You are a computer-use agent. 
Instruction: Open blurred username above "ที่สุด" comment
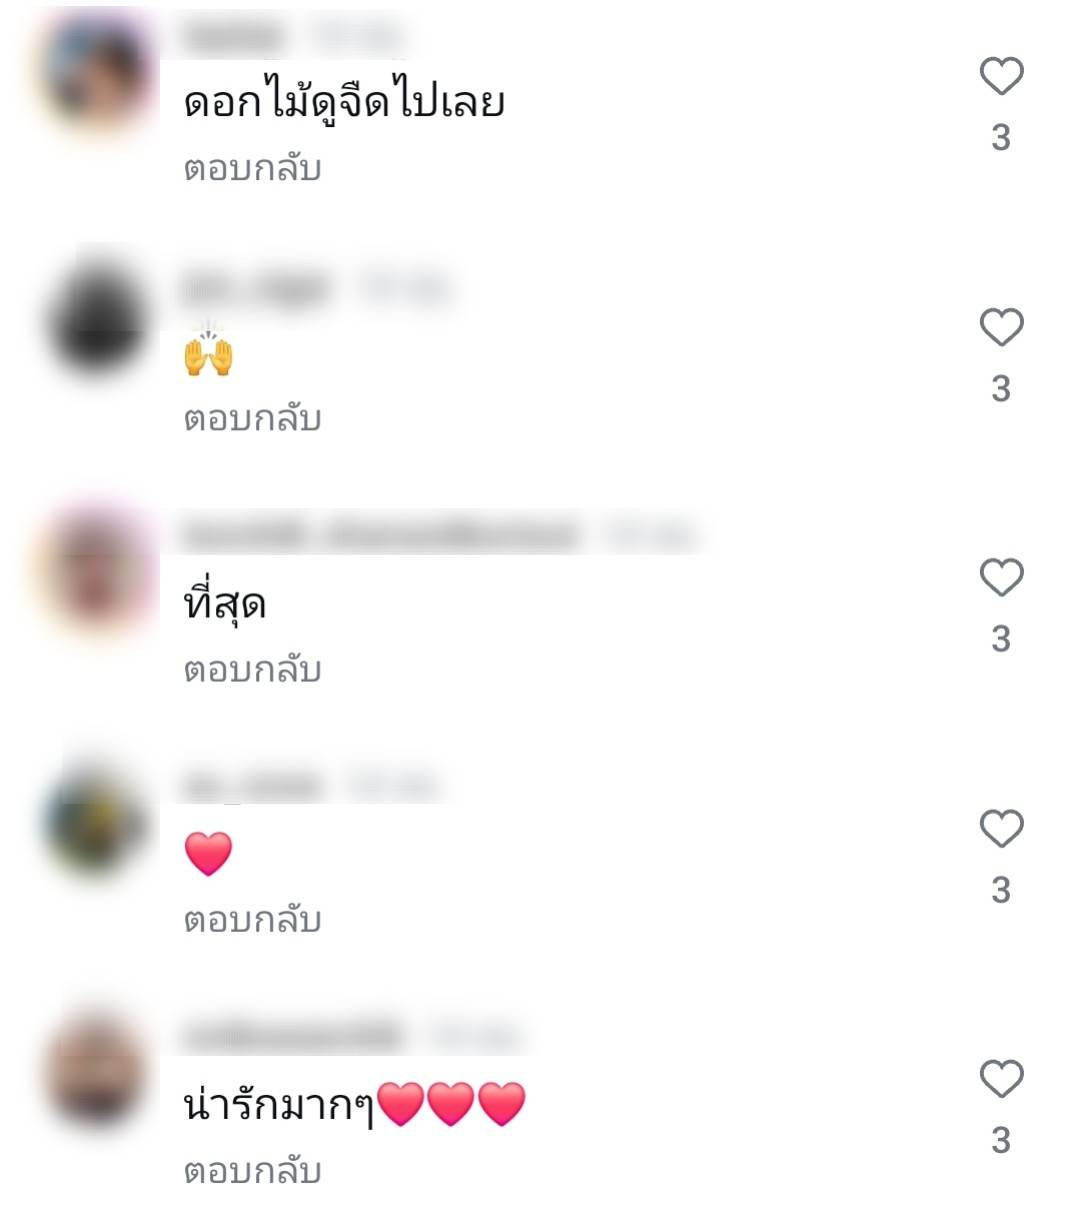point(380,536)
